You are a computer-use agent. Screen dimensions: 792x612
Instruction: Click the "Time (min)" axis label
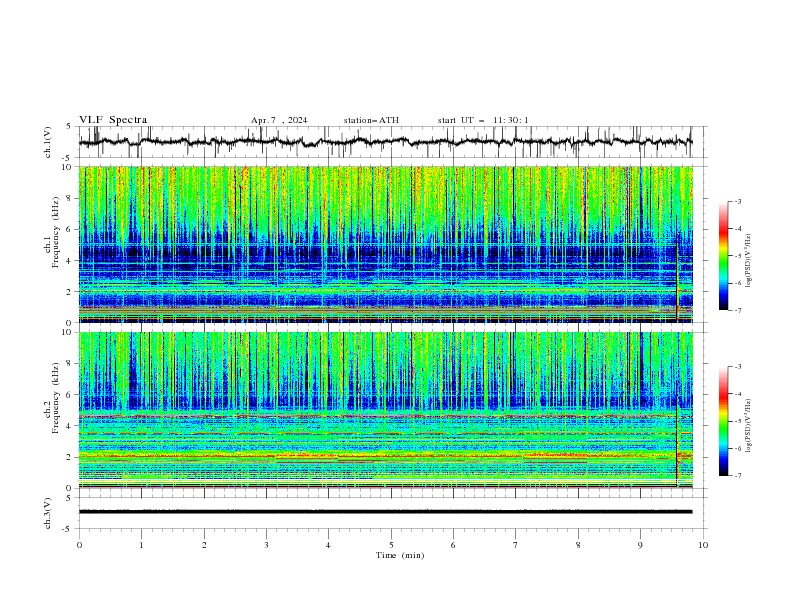tap(400, 555)
